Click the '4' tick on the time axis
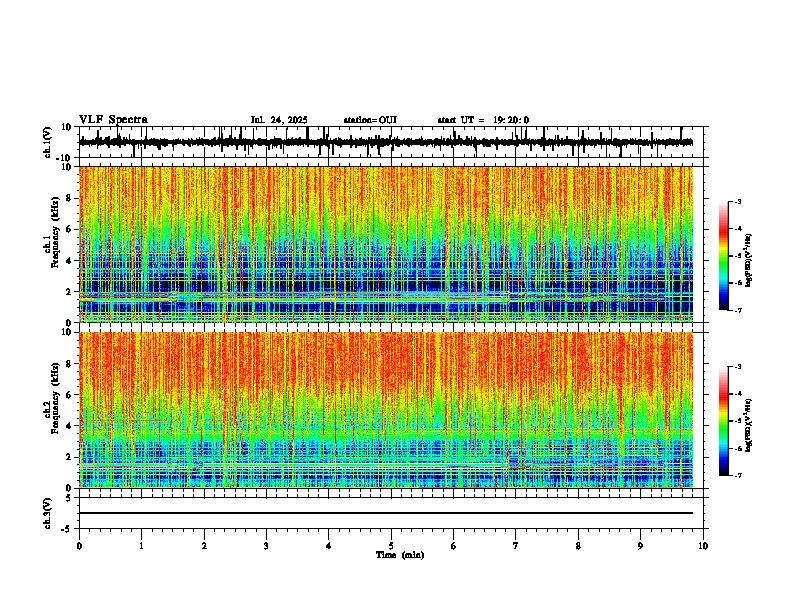The width and height of the screenshot is (792, 612). [x=329, y=546]
